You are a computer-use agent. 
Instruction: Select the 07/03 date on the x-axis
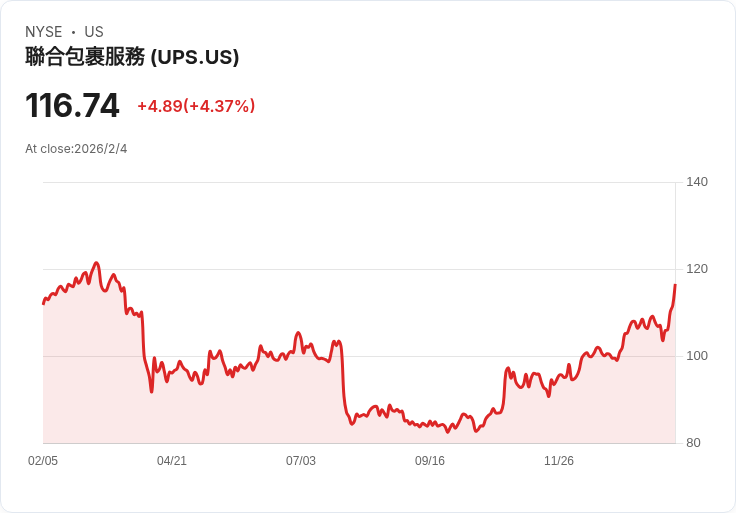pos(301,461)
